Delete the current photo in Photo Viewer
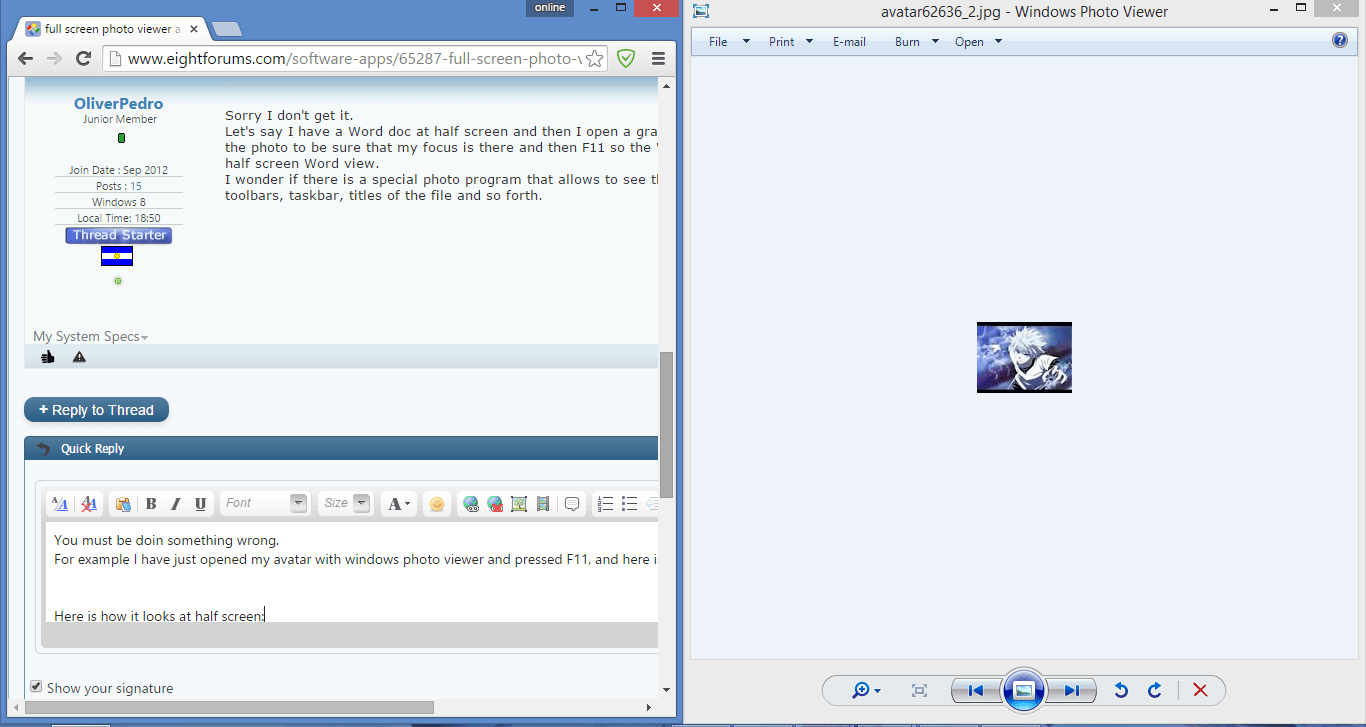 (x=1199, y=690)
